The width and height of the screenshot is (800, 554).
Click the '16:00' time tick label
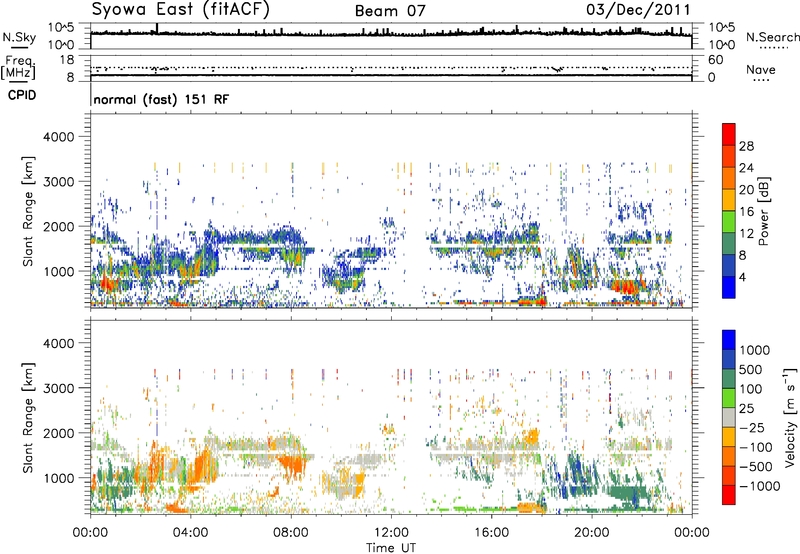point(491,533)
